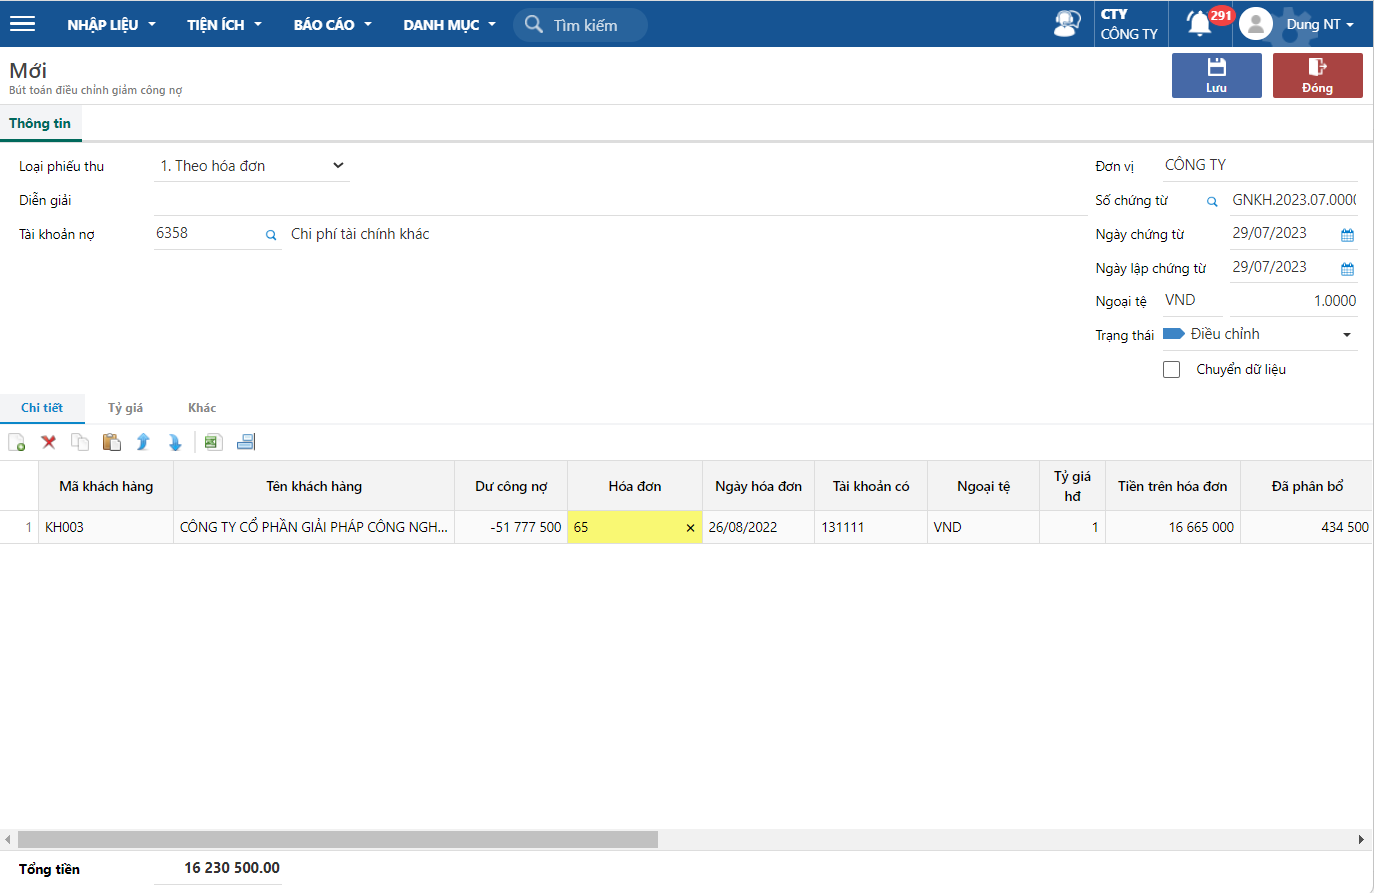Switch to the Tỷ giá tab
1375x893 pixels.
125,408
